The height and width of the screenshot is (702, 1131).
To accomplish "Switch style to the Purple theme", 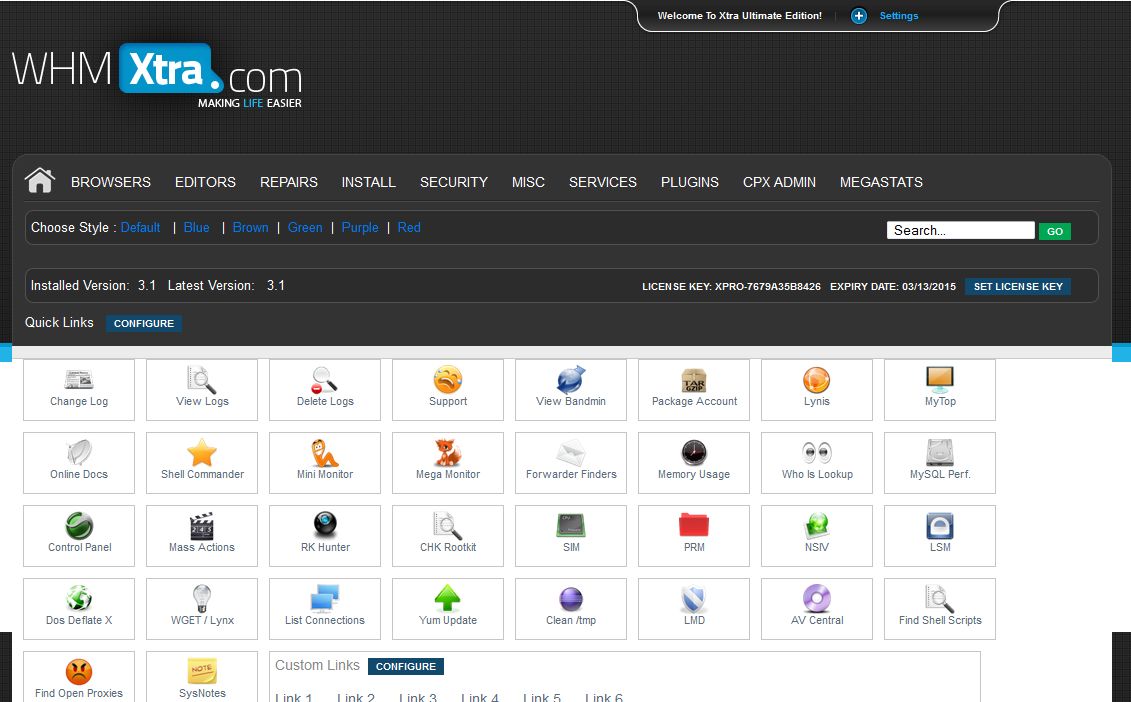I will click(360, 228).
